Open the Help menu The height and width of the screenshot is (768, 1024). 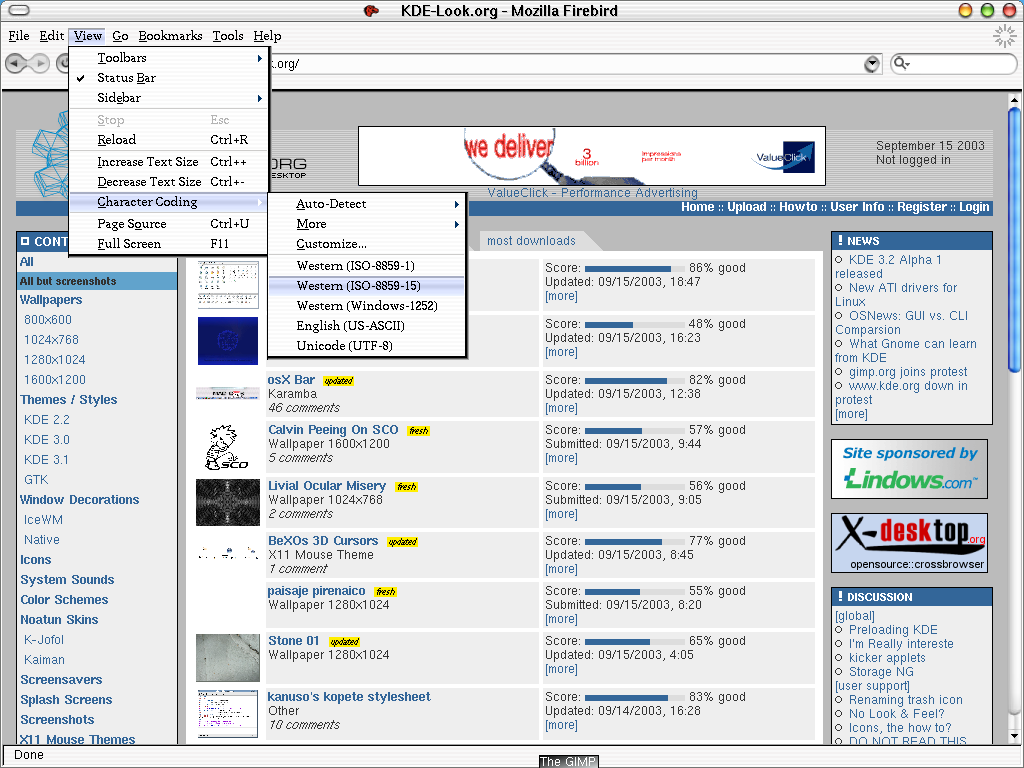coord(267,36)
